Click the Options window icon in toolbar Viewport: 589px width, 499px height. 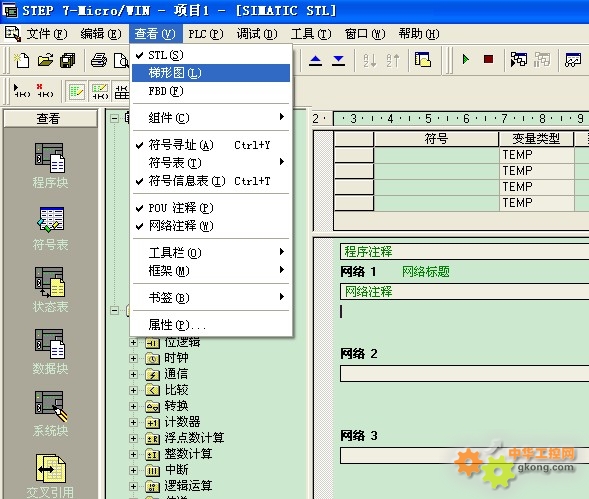point(423,60)
